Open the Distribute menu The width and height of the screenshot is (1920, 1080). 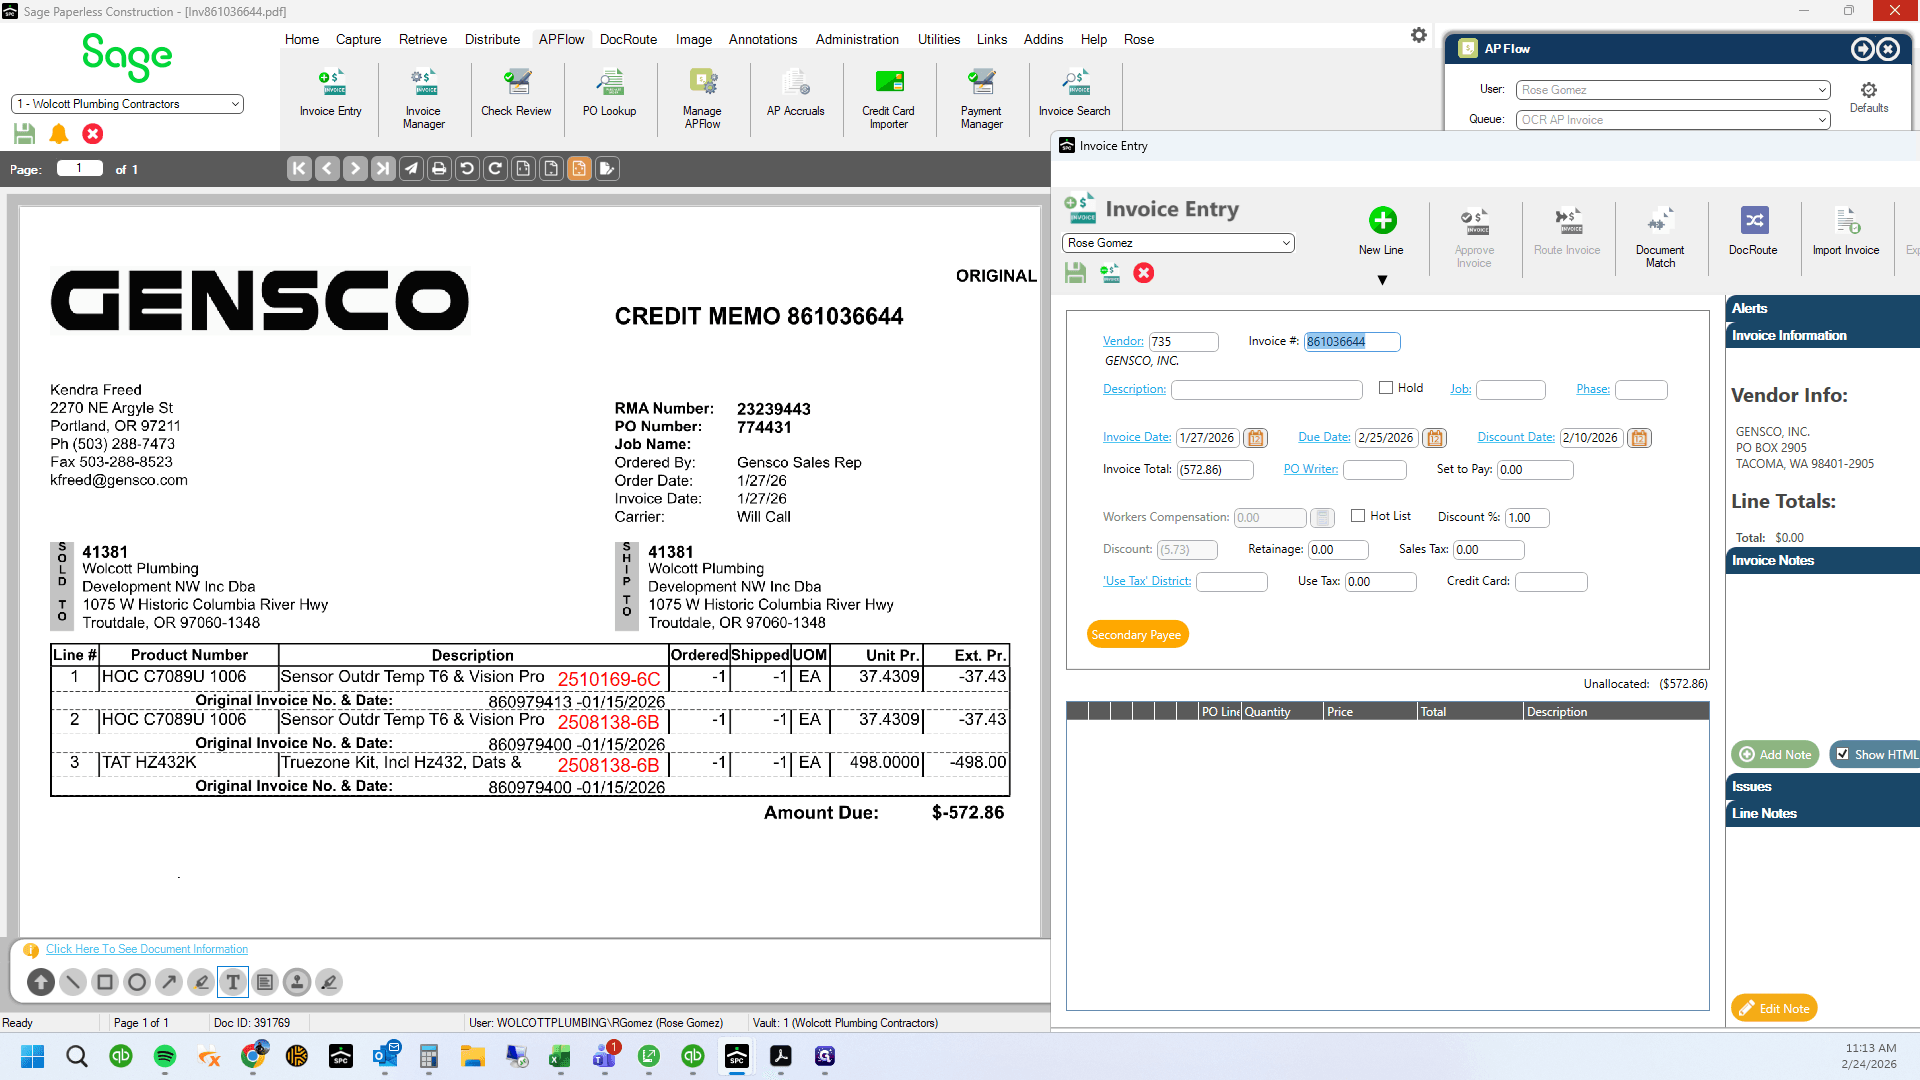(492, 39)
